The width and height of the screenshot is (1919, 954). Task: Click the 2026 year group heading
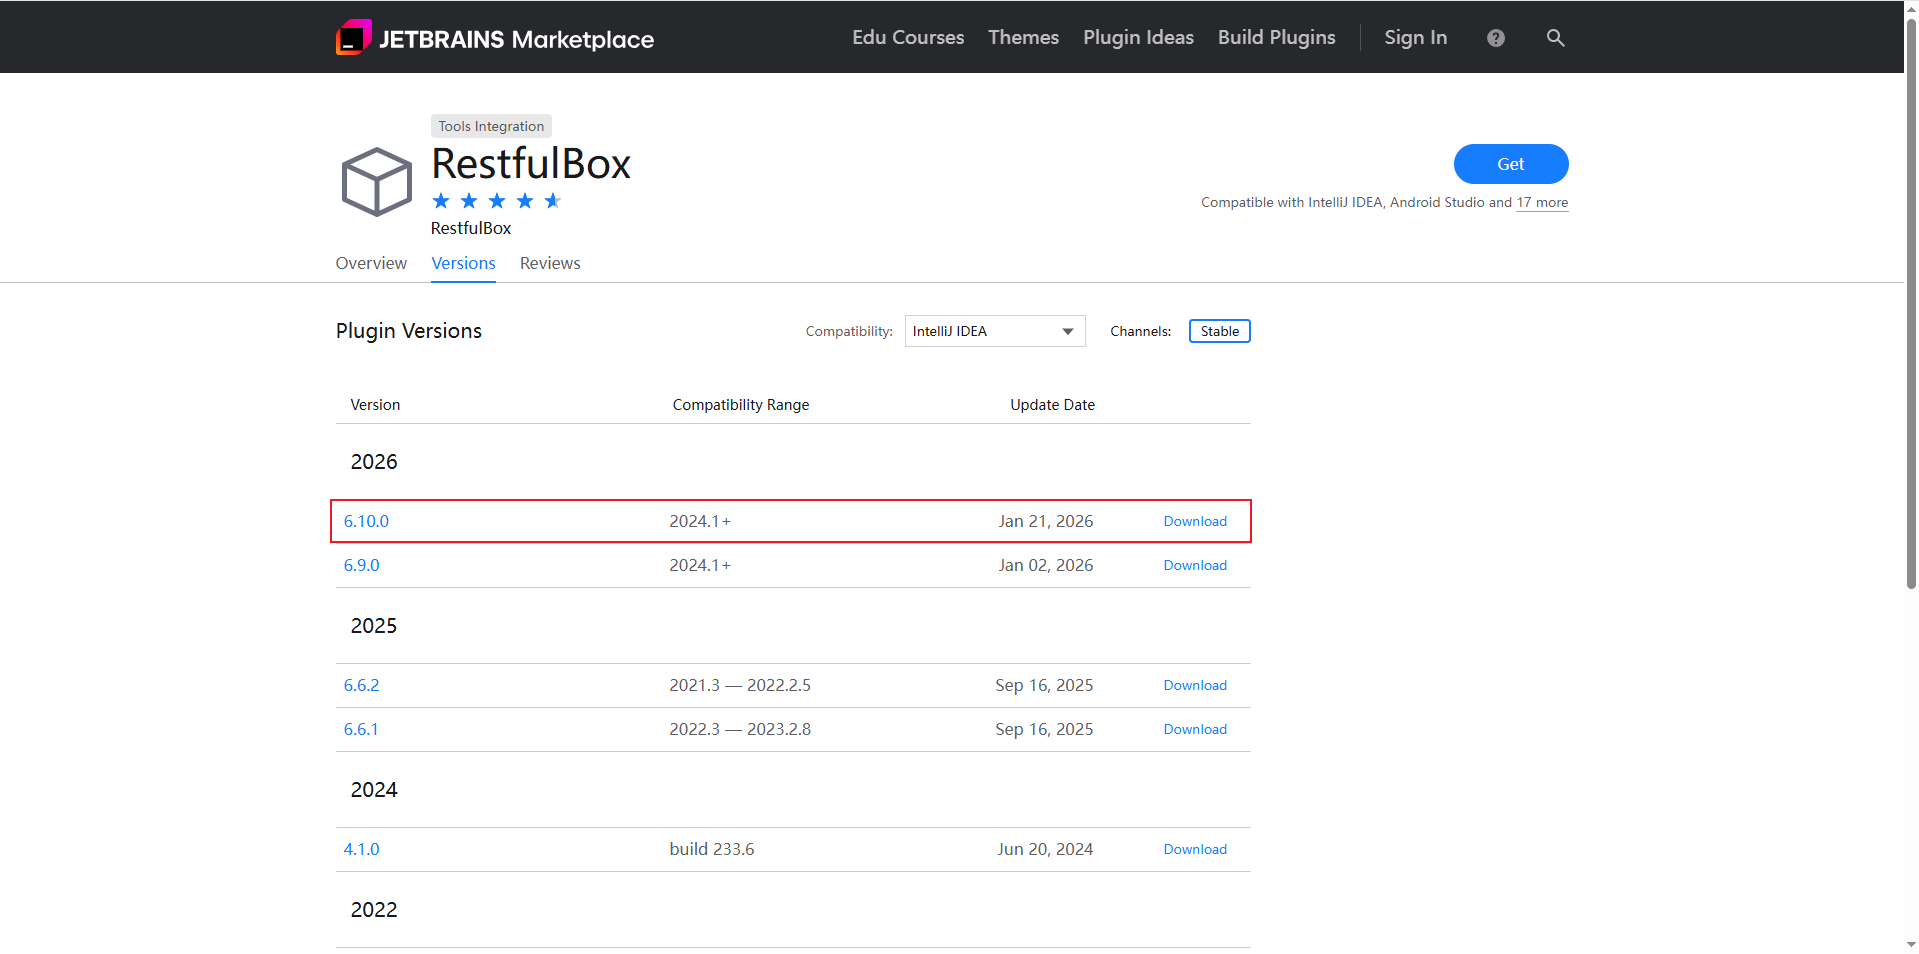coord(374,462)
